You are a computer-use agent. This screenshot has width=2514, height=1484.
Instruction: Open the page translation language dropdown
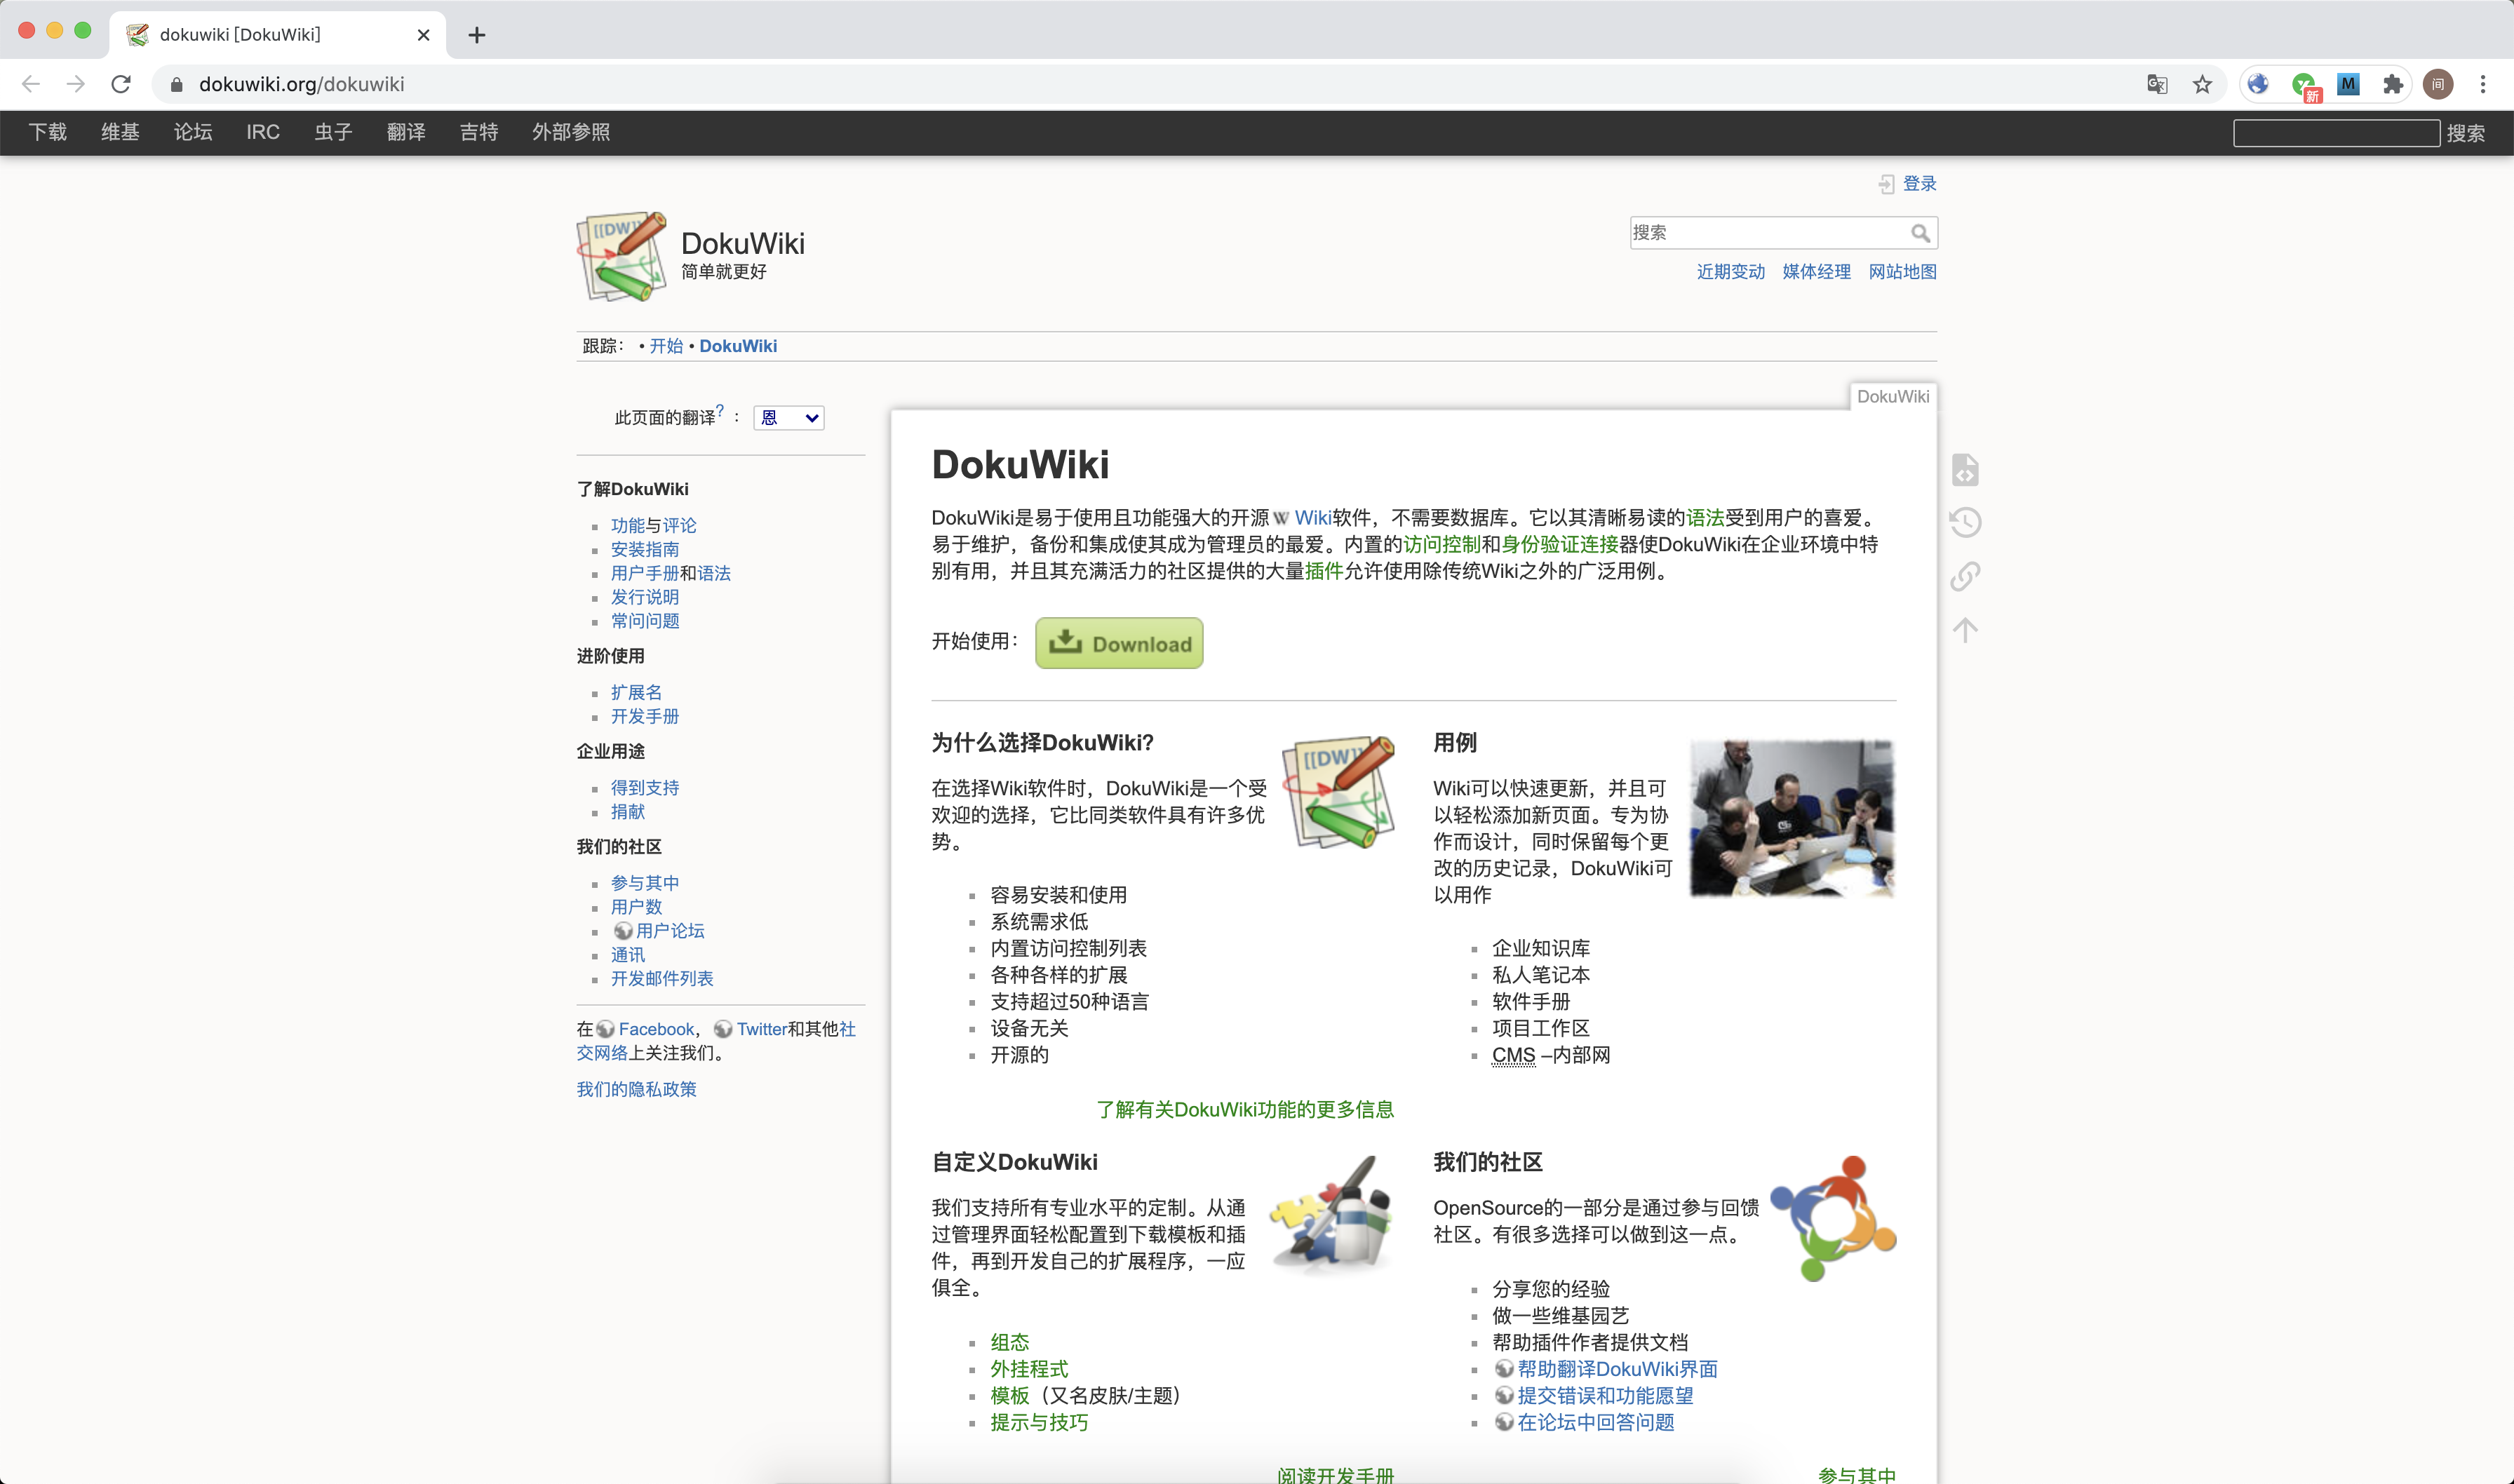tap(789, 418)
